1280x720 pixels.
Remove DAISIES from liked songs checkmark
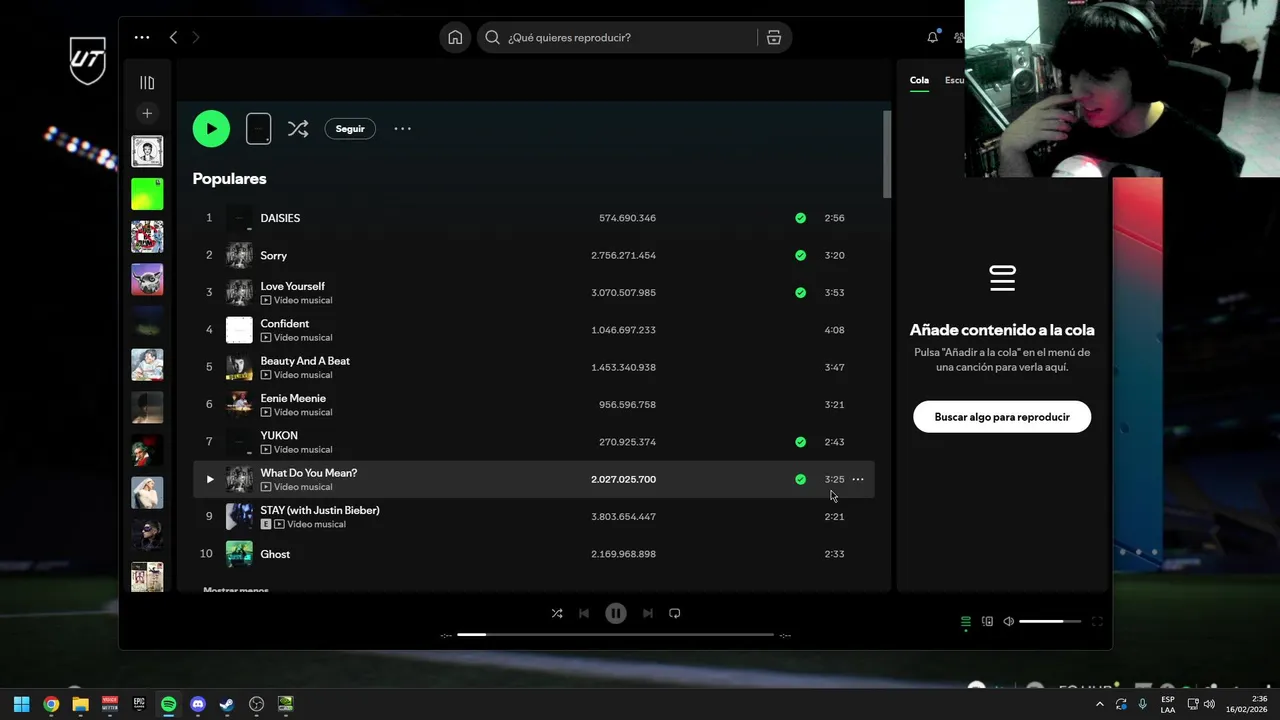coord(800,218)
